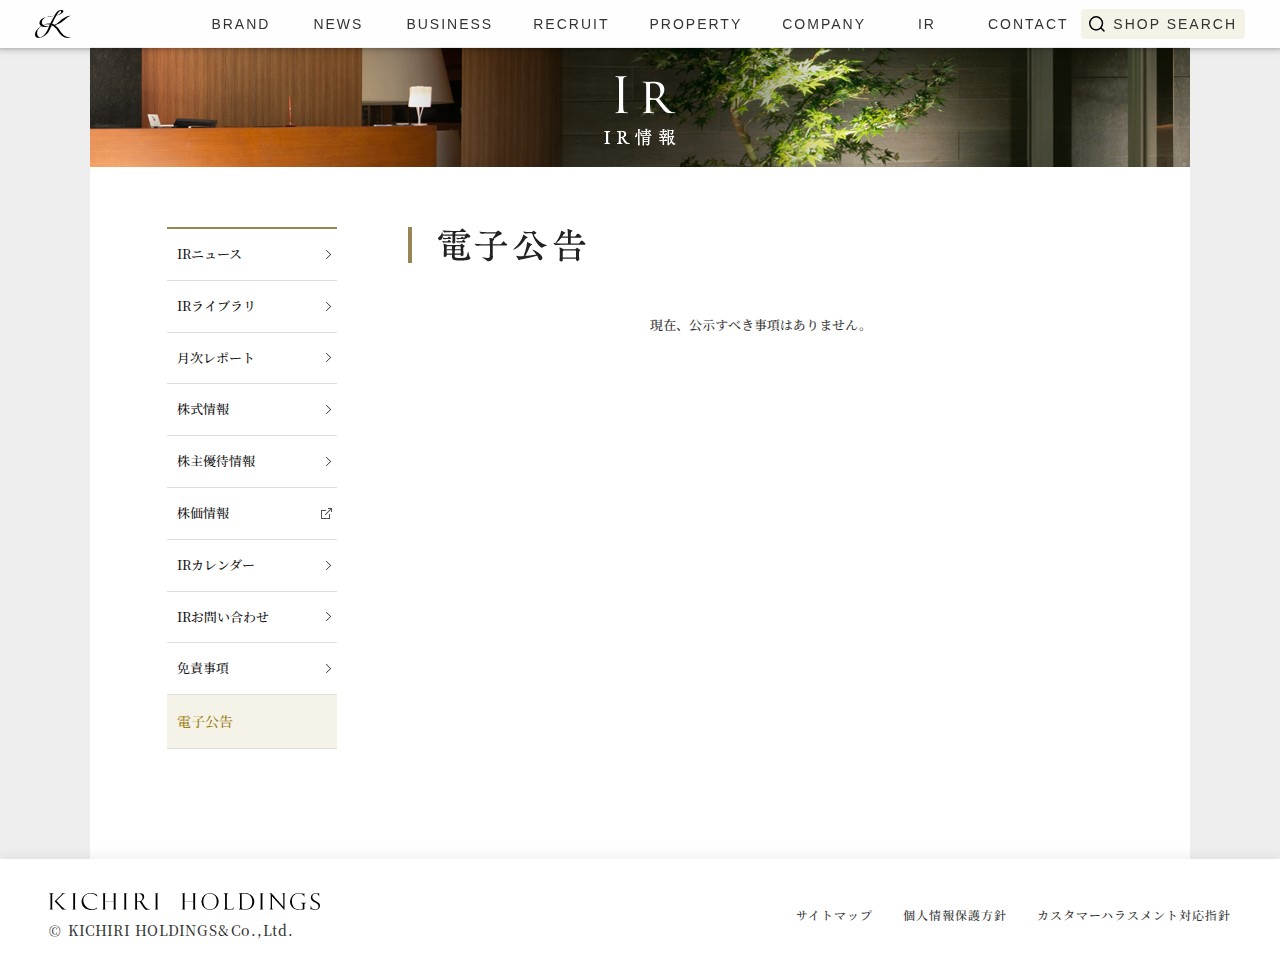The image size is (1280, 971).
Task: Open IRカレンダー in the sidebar
Action: tap(252, 566)
